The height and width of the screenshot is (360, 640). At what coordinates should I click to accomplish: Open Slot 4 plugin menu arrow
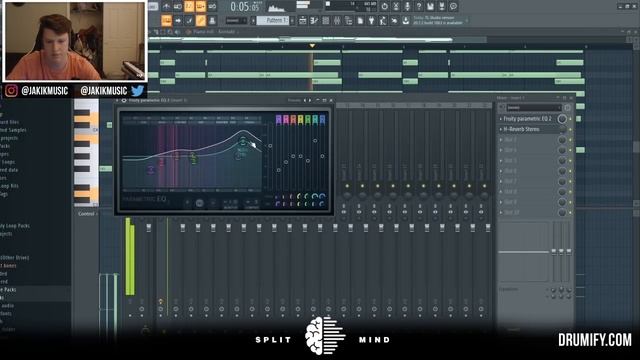pyautogui.click(x=501, y=150)
